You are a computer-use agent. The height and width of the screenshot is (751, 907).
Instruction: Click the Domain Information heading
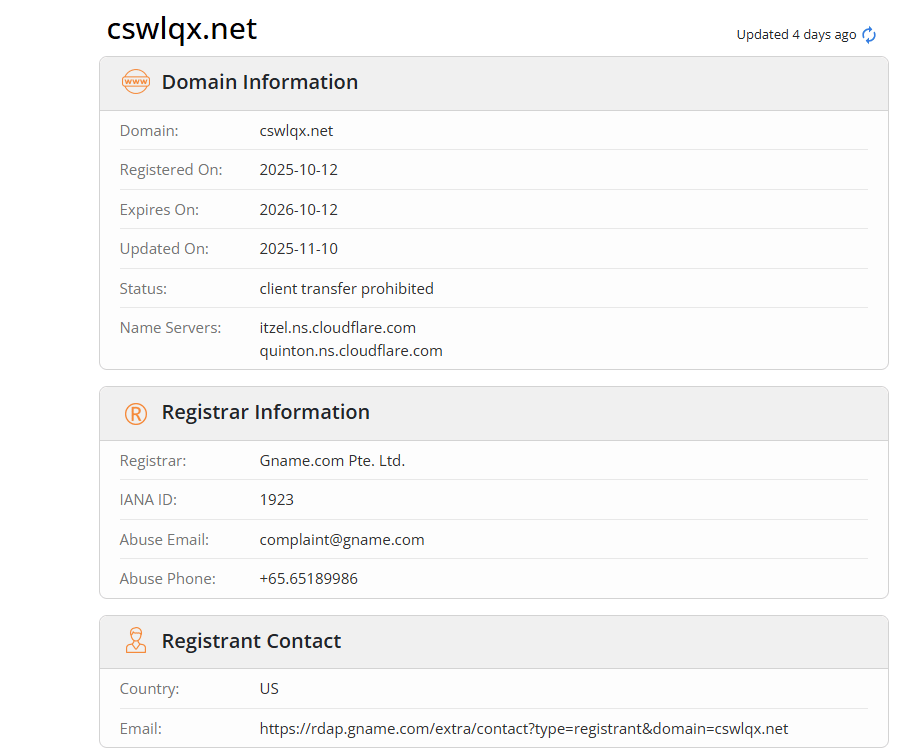pos(260,82)
